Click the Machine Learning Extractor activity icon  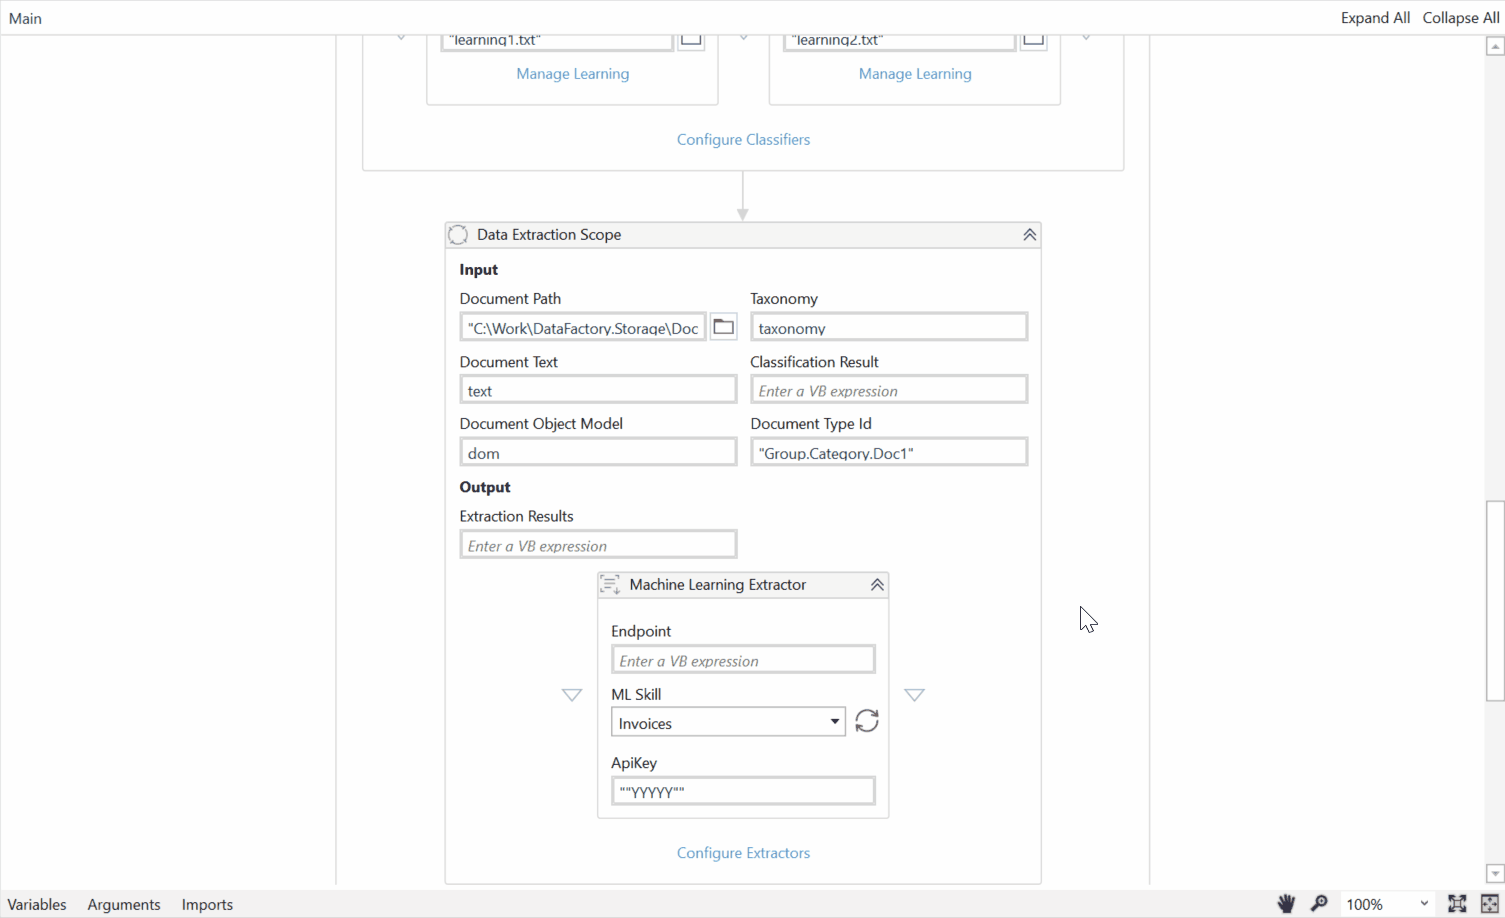(x=610, y=584)
